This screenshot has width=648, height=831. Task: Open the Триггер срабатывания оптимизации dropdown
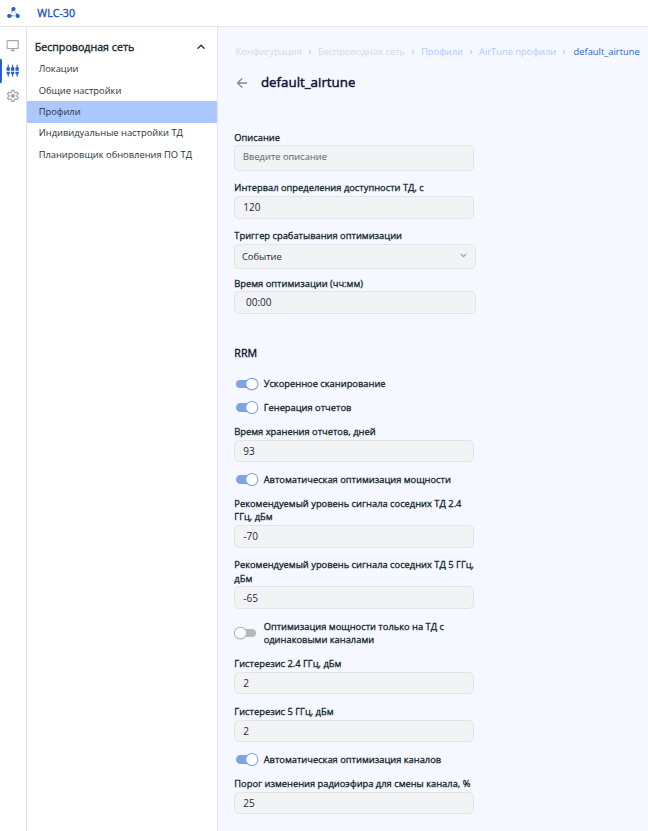[x=354, y=257]
